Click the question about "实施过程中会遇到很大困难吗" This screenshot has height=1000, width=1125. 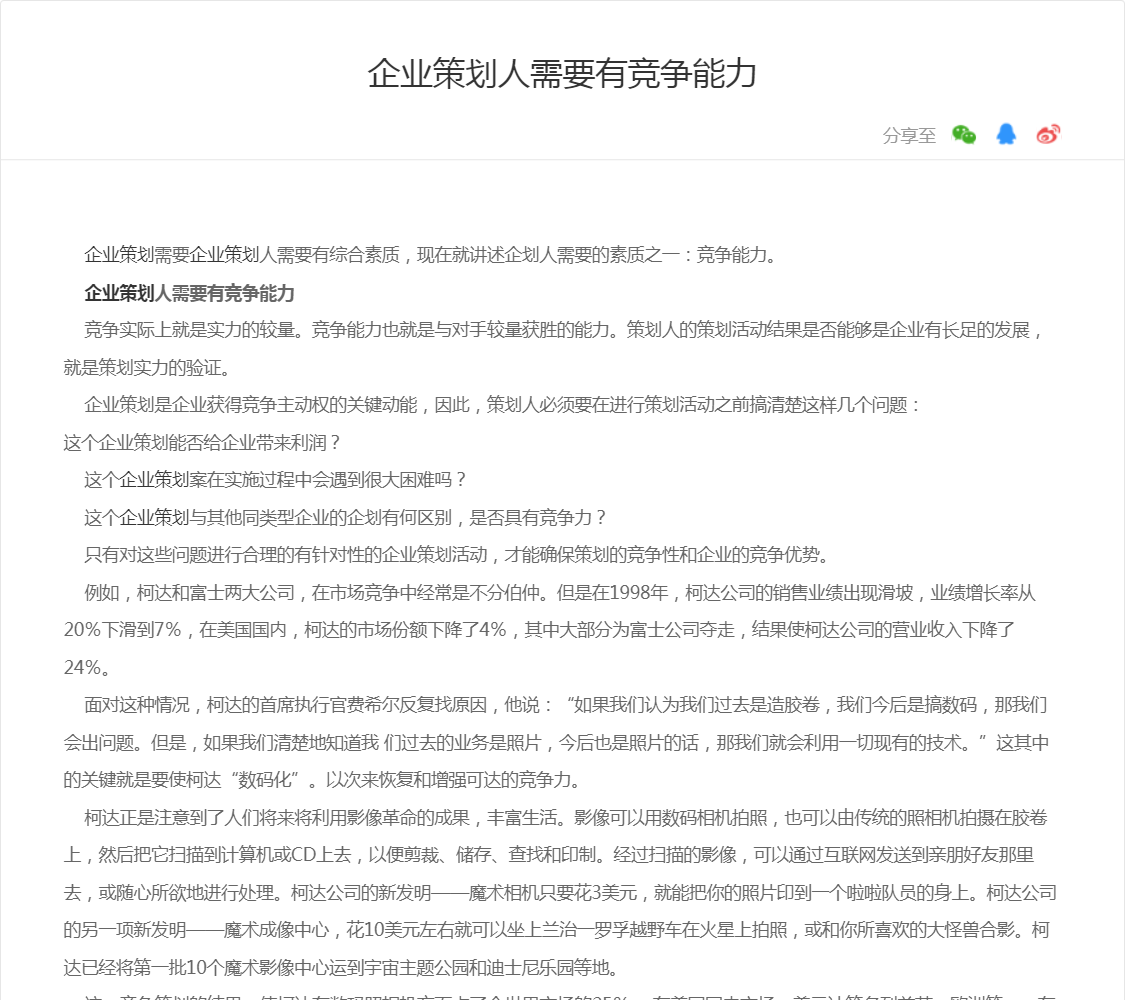(x=276, y=480)
